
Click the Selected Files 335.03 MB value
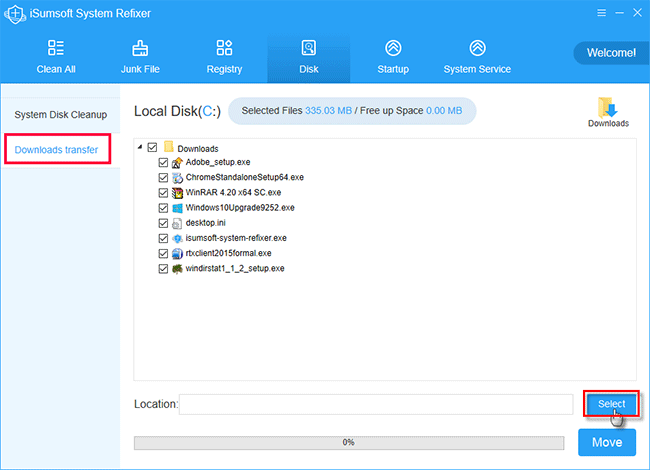click(x=328, y=111)
